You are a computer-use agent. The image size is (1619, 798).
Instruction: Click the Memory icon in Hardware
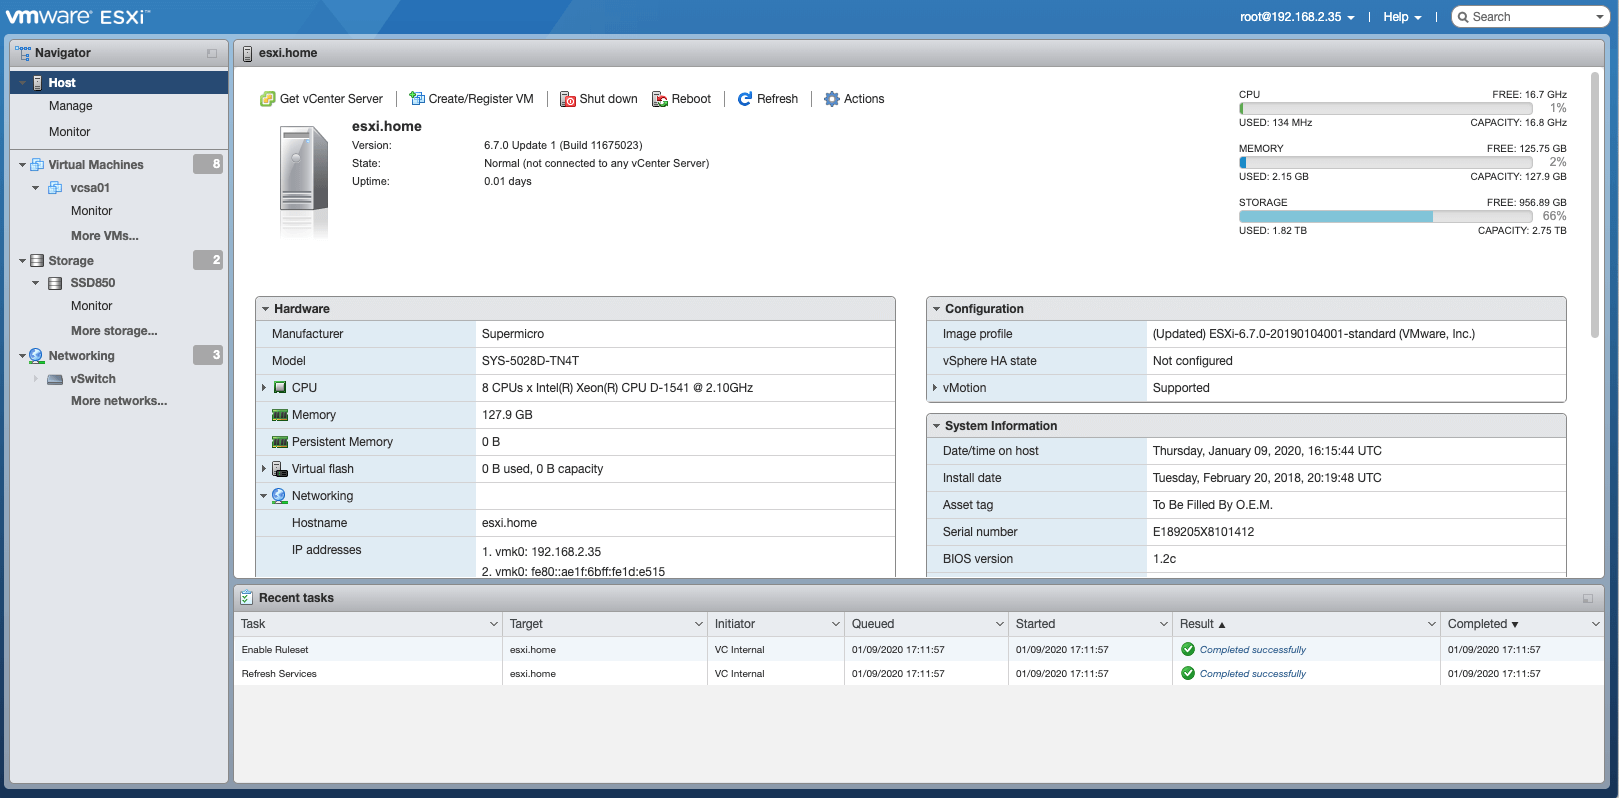coord(280,415)
